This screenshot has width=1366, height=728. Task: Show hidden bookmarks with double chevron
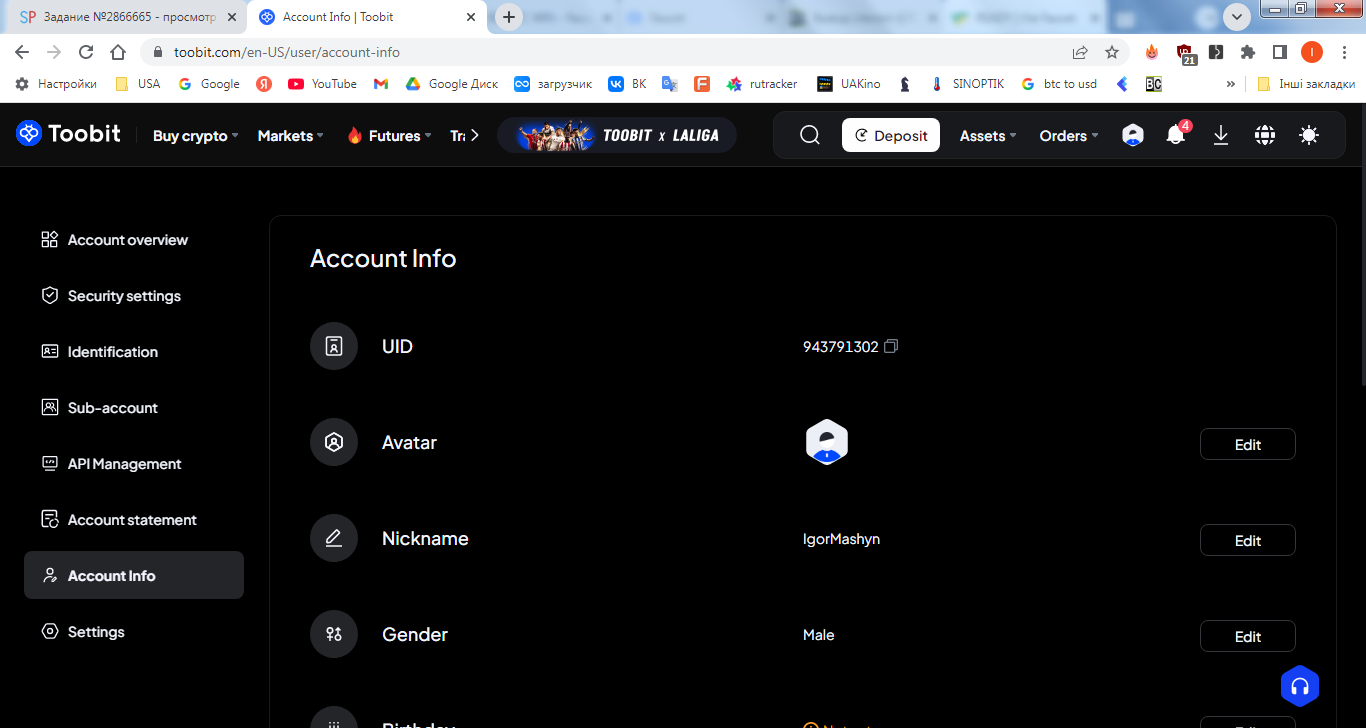1231,84
